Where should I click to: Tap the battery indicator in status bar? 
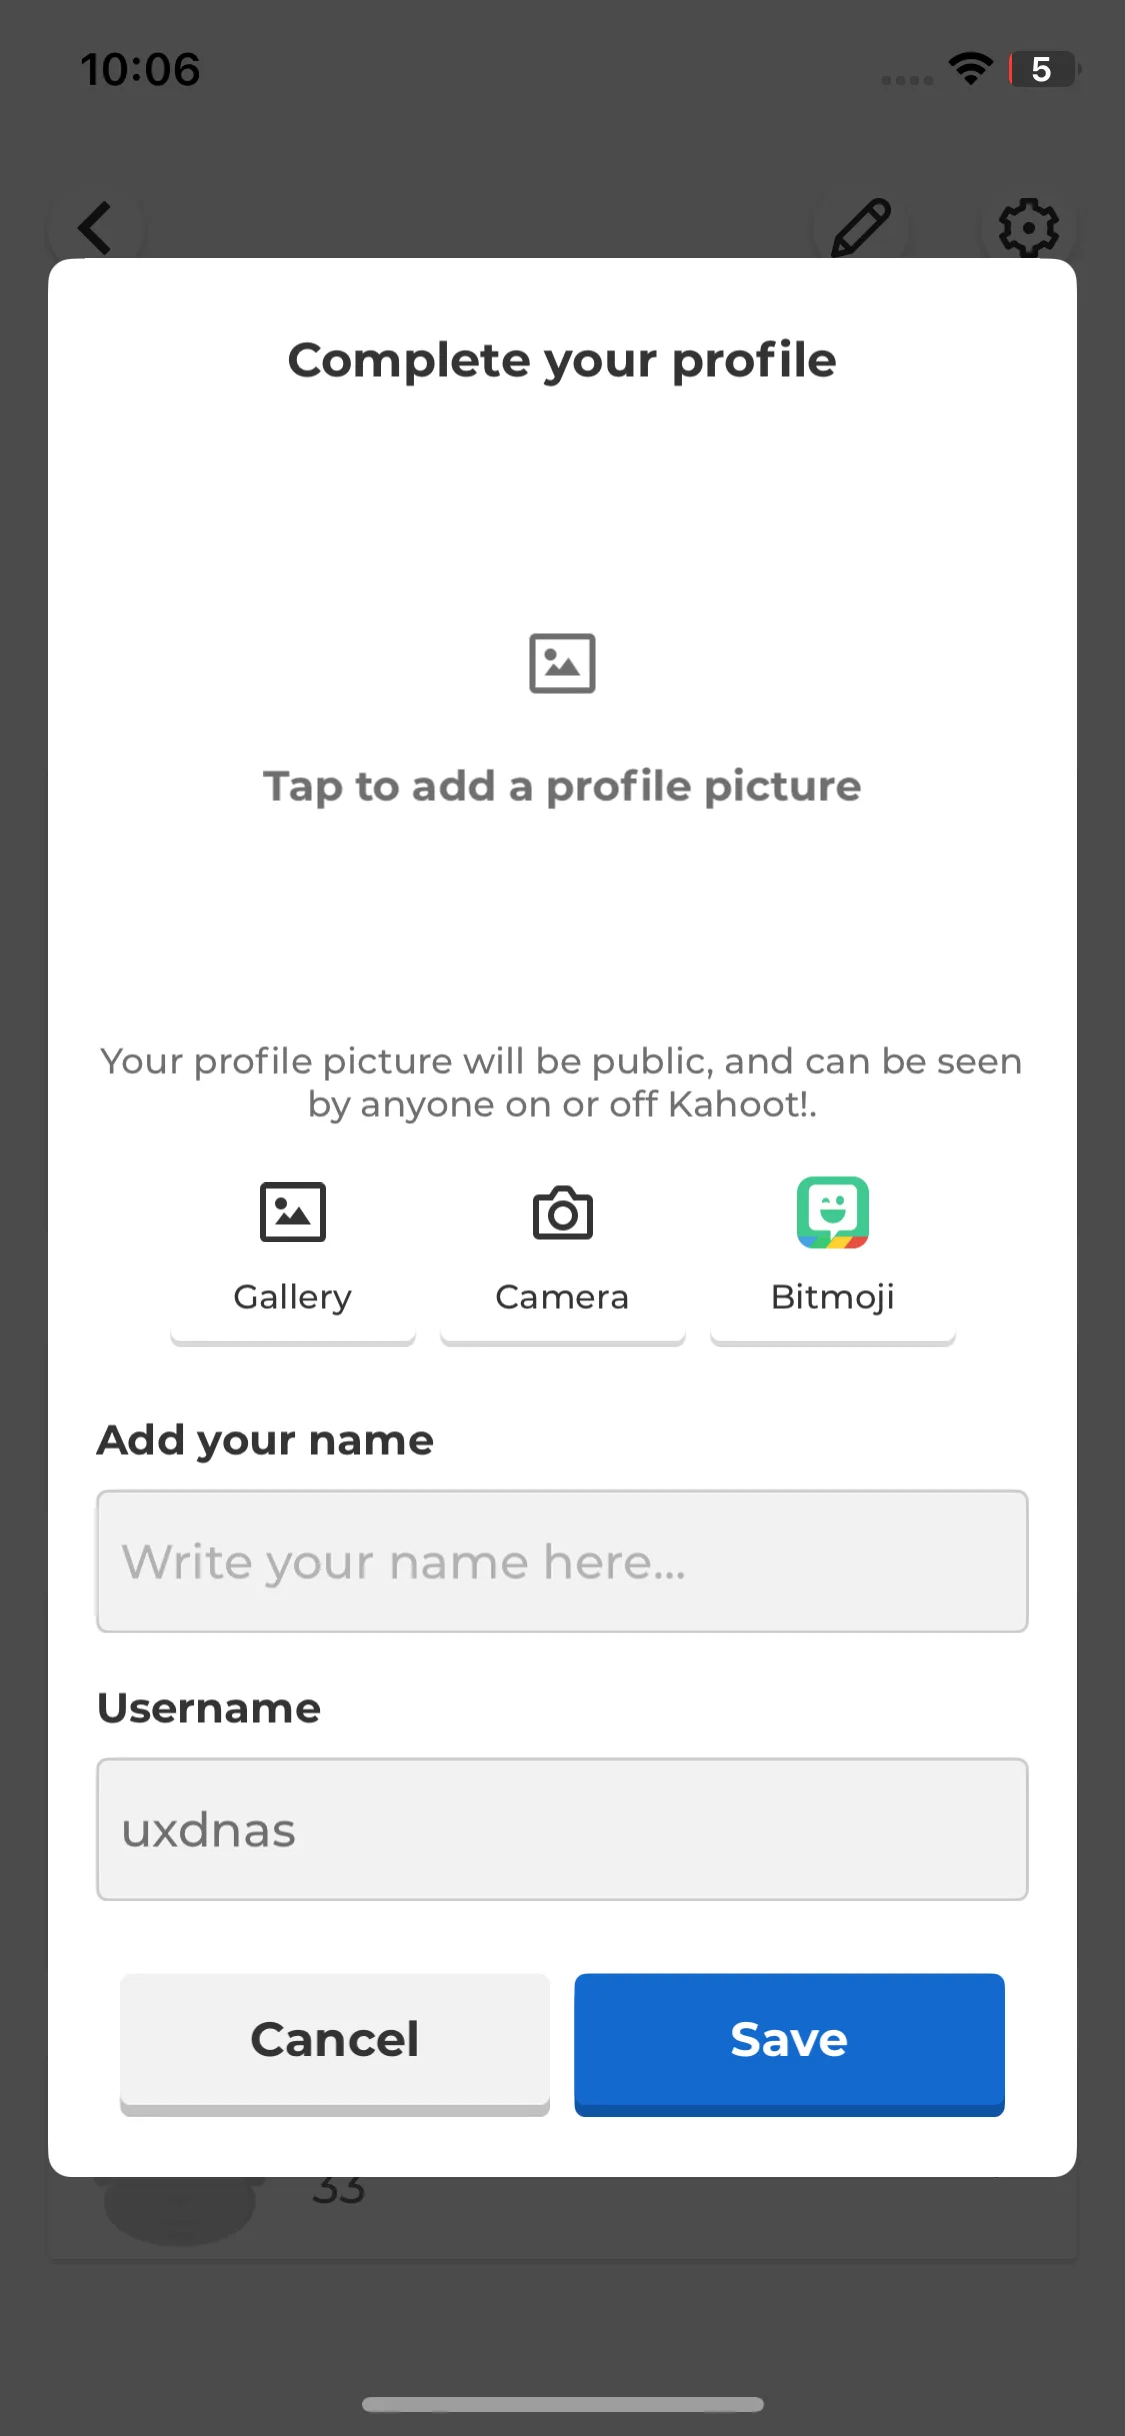(1044, 69)
